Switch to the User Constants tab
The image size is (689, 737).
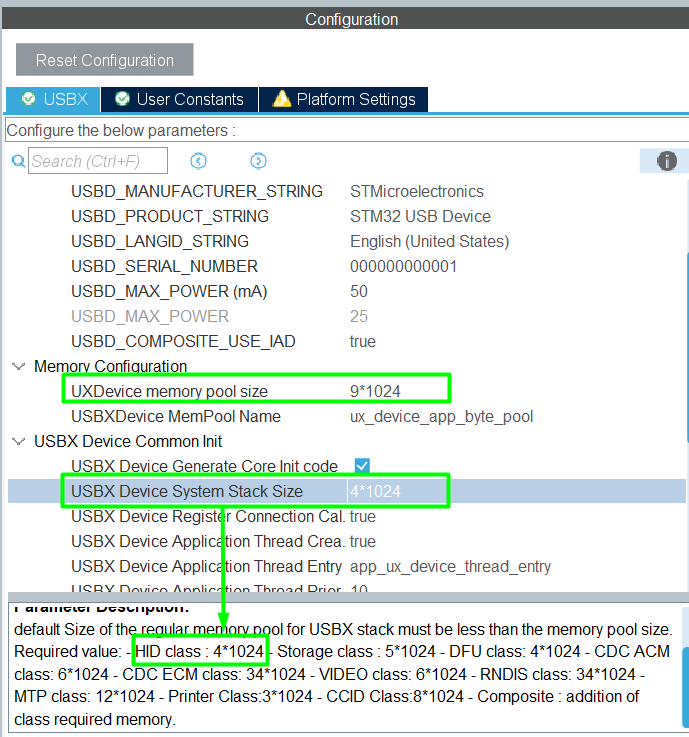coord(180,99)
